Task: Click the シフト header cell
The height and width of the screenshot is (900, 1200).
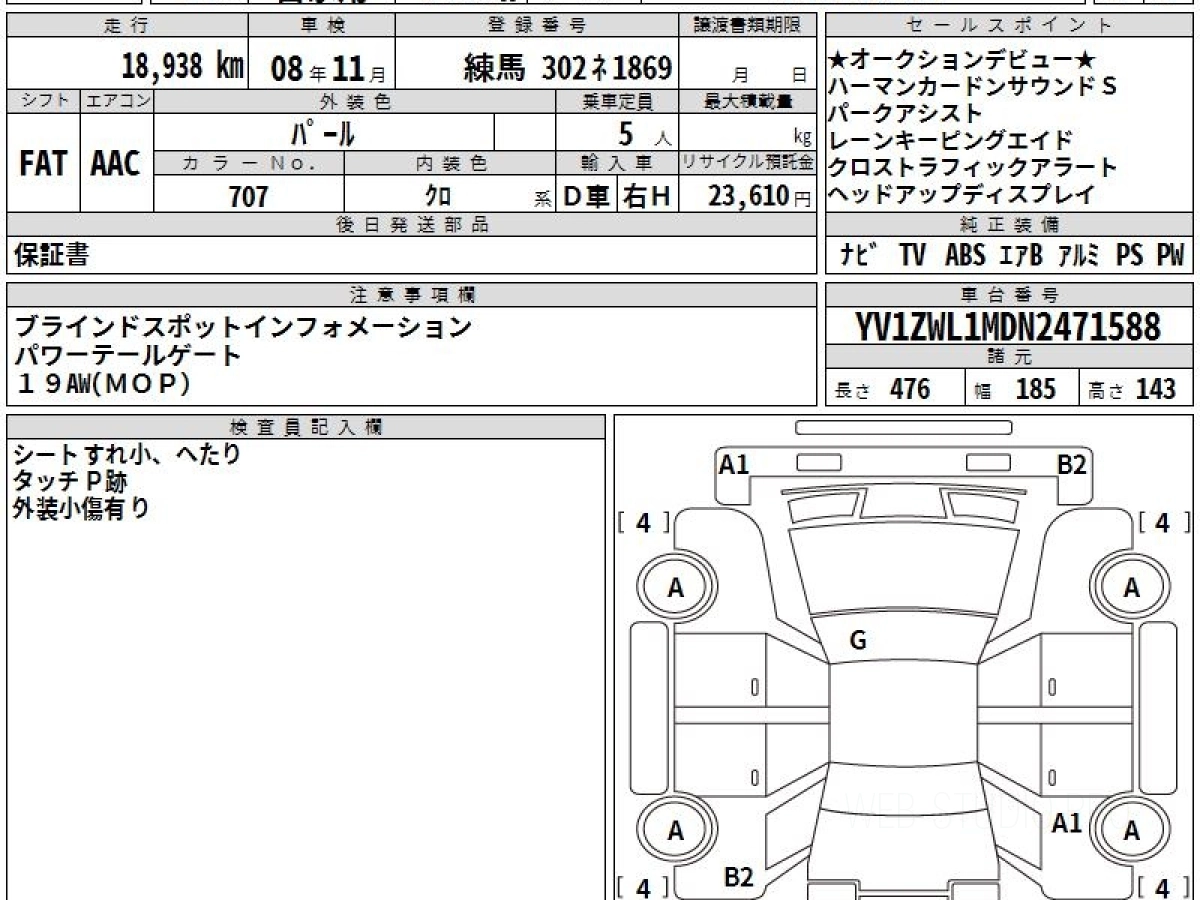Action: [44, 101]
